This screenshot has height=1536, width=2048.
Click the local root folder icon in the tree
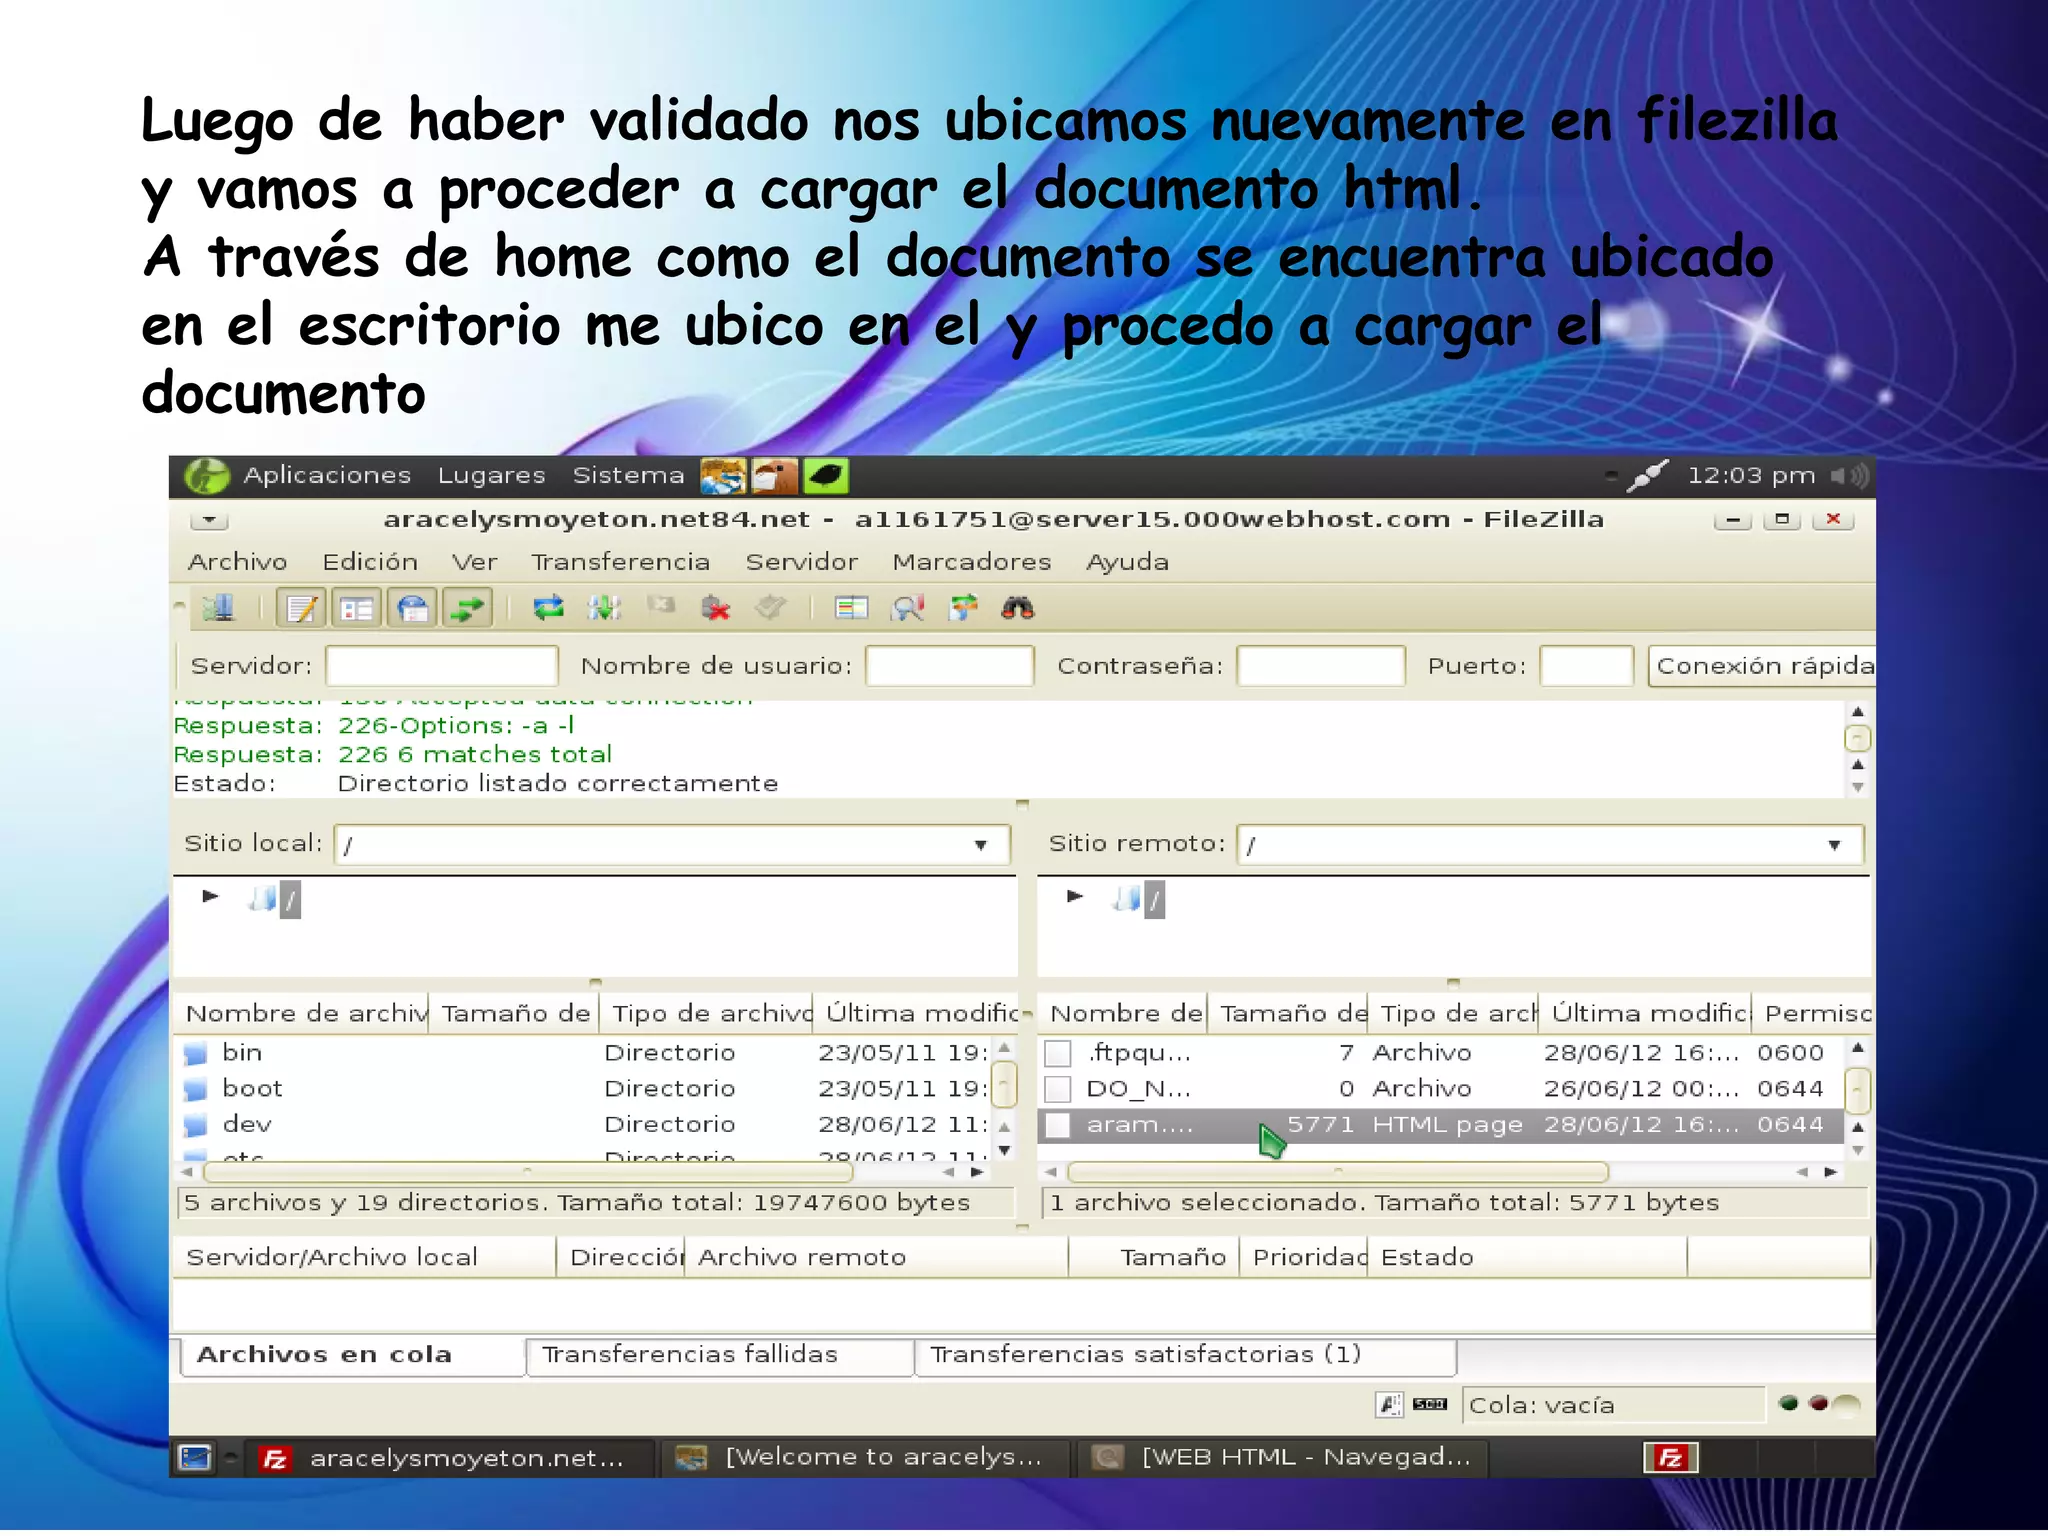click(x=262, y=899)
